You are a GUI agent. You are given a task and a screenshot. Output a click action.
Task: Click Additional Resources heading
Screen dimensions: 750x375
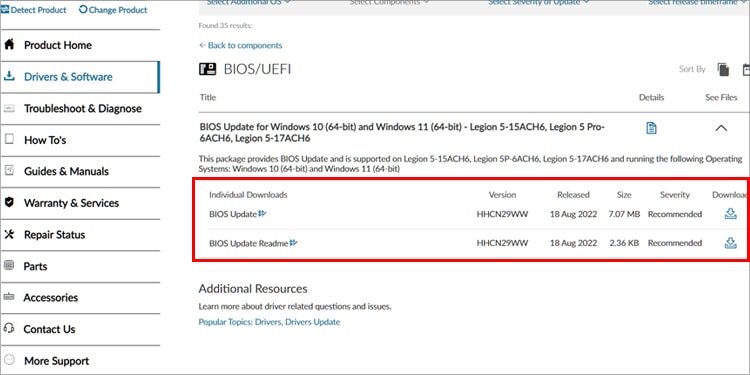(253, 289)
